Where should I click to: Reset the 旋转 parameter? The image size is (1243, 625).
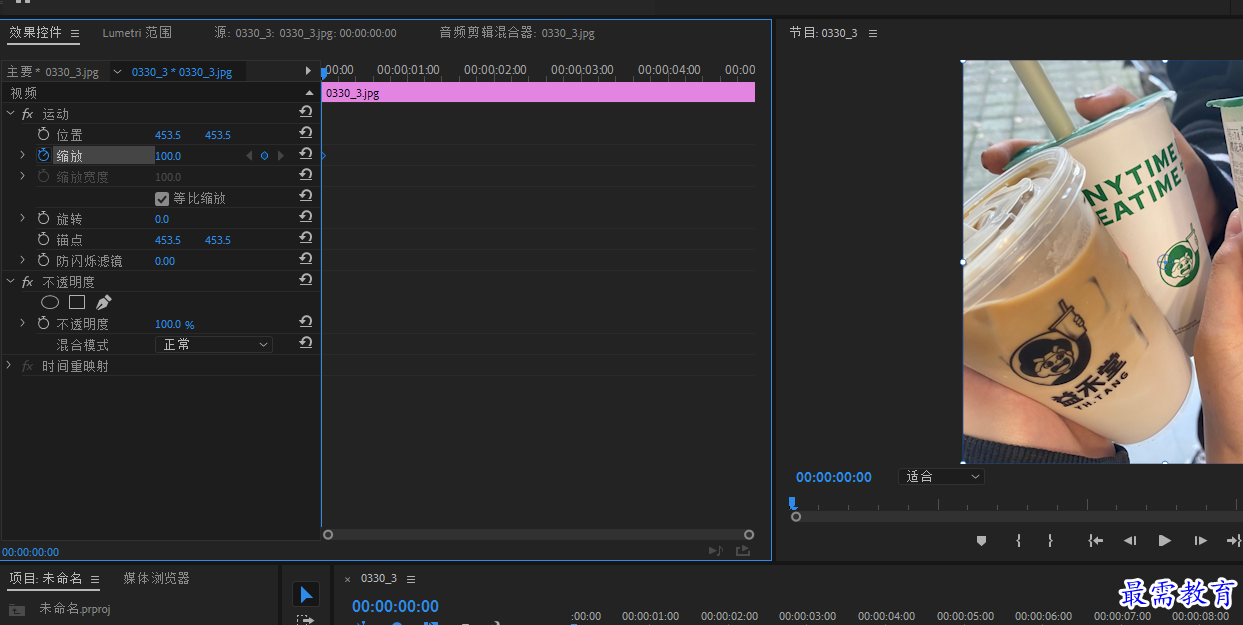pyautogui.click(x=306, y=217)
